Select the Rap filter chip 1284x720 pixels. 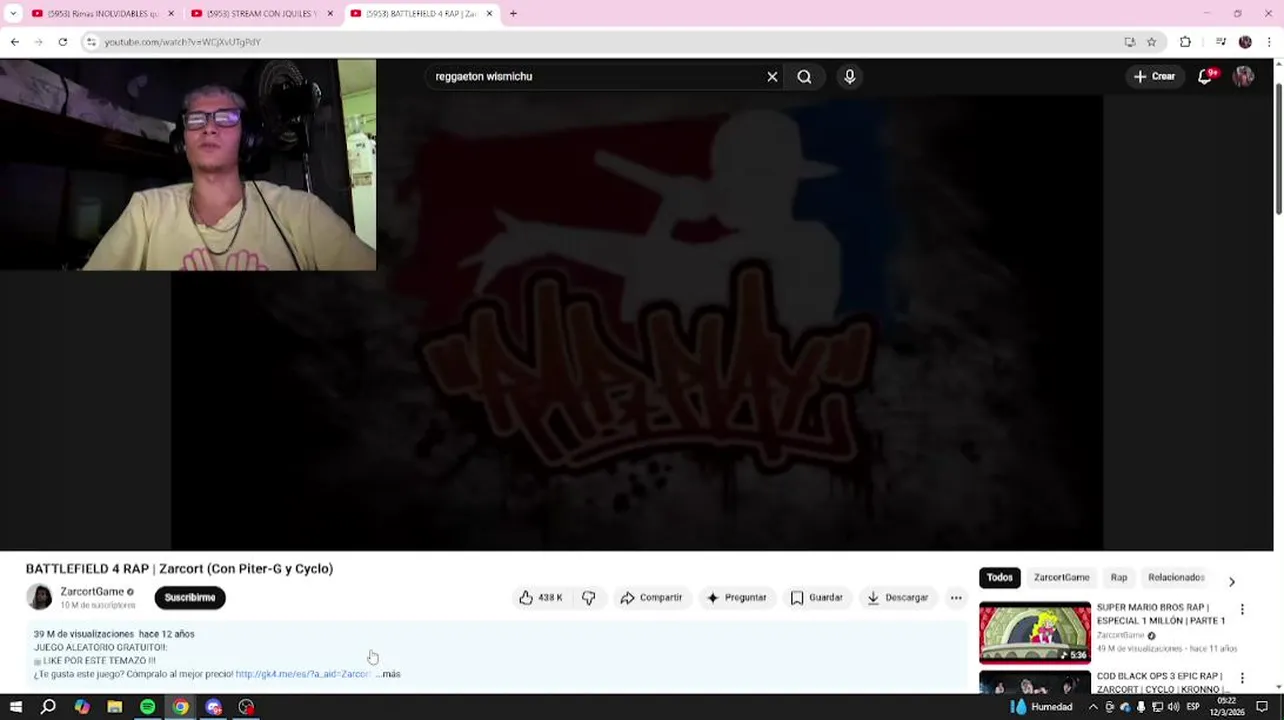(x=1119, y=577)
